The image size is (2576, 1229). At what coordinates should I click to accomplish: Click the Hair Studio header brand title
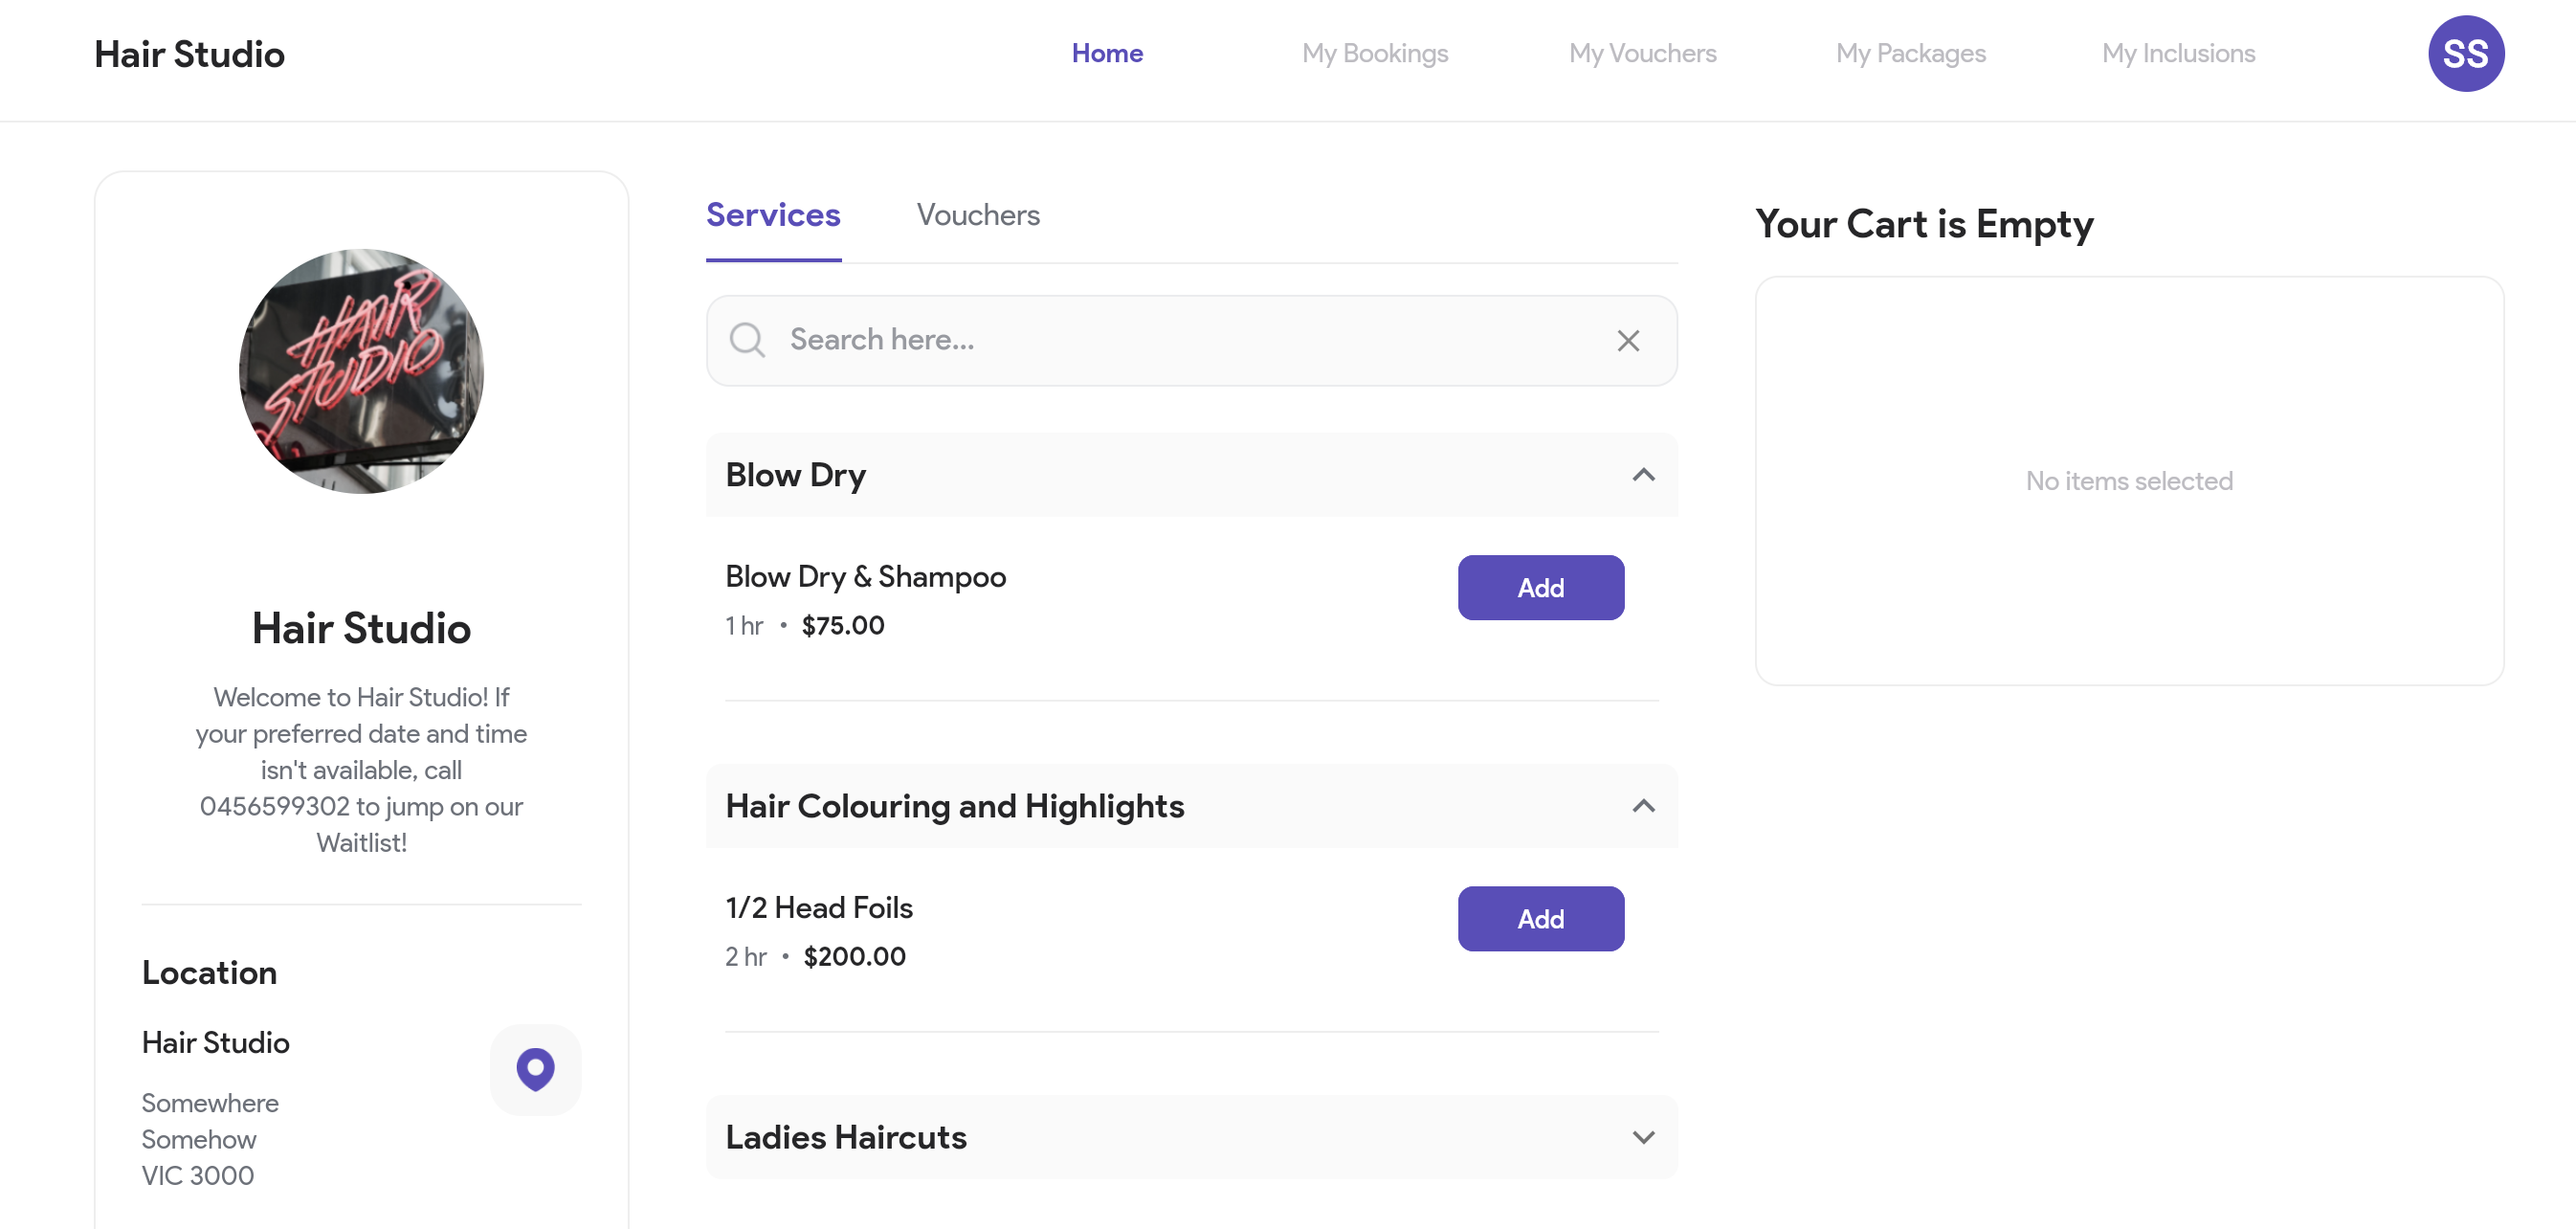click(189, 54)
